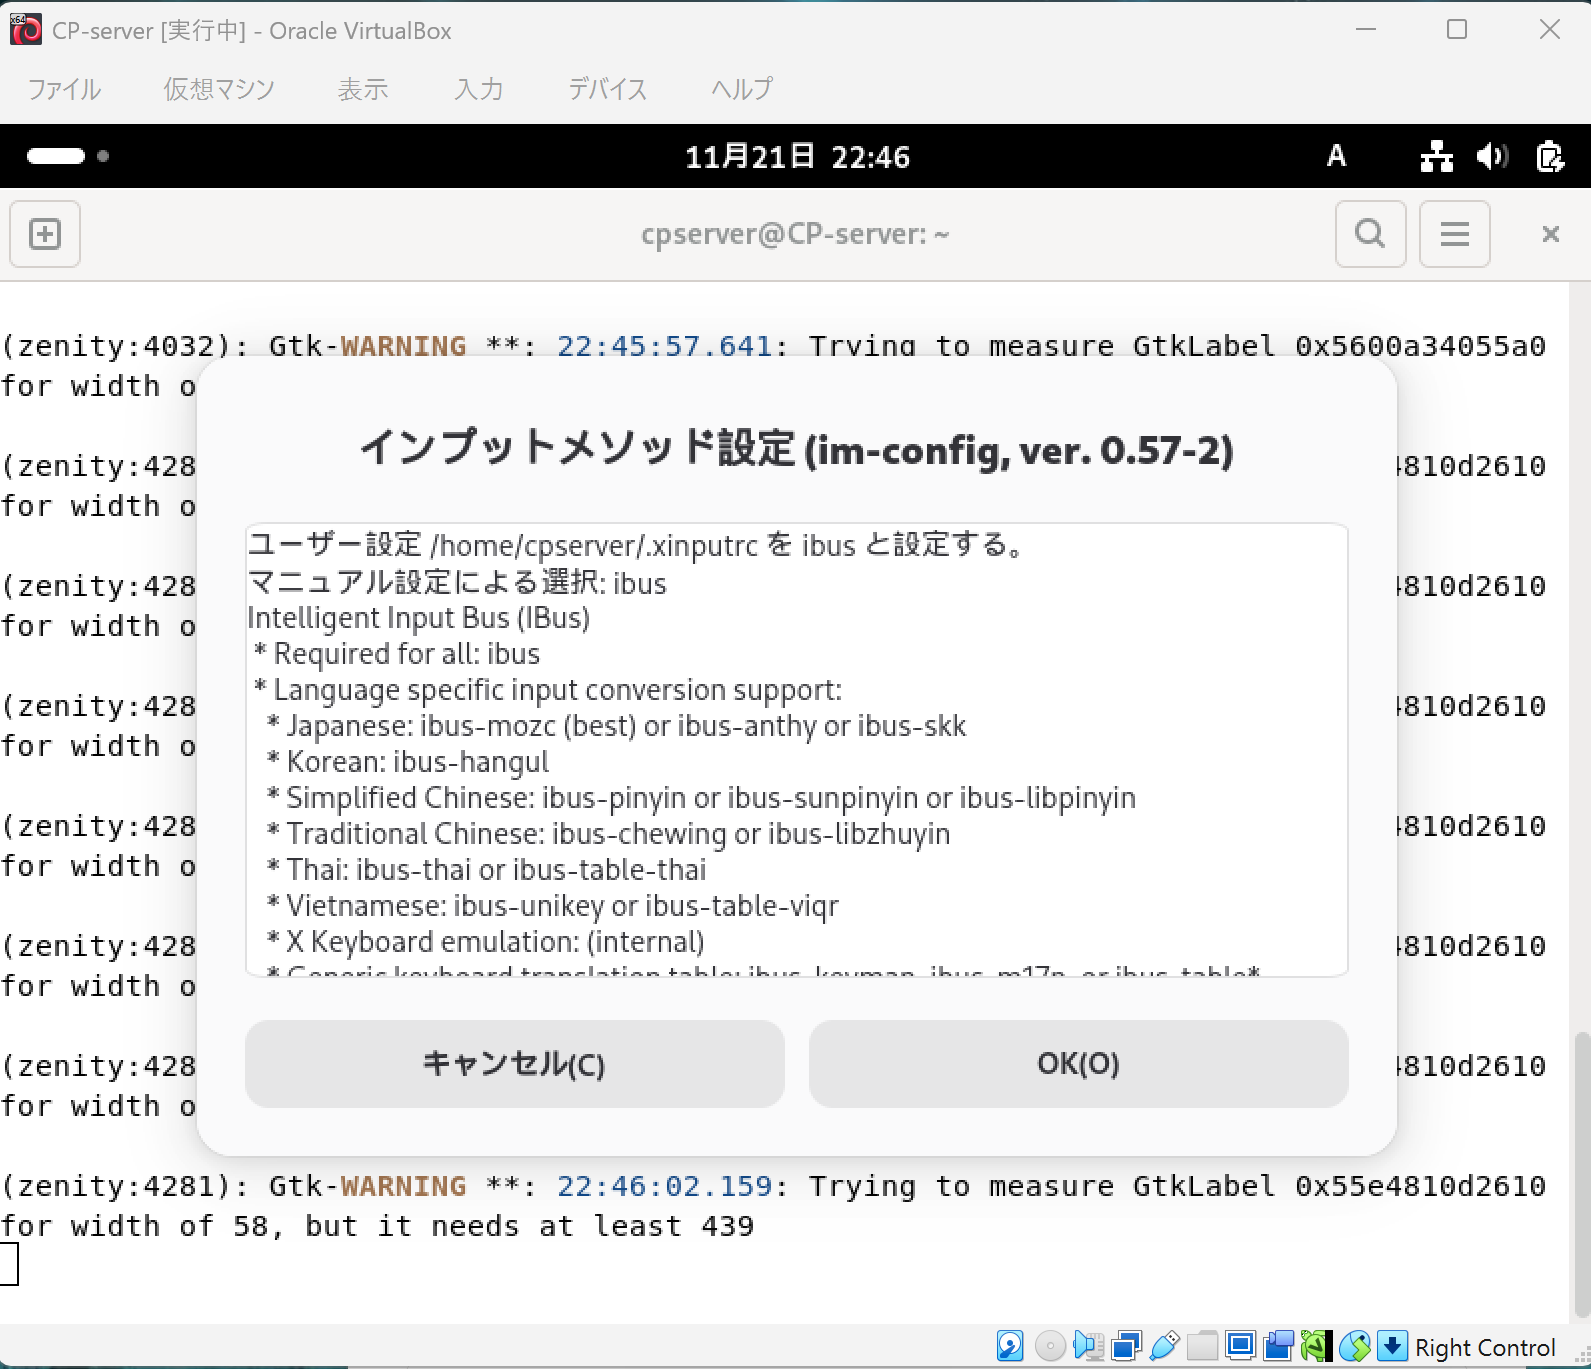Open the 表示 menu

coord(363,89)
